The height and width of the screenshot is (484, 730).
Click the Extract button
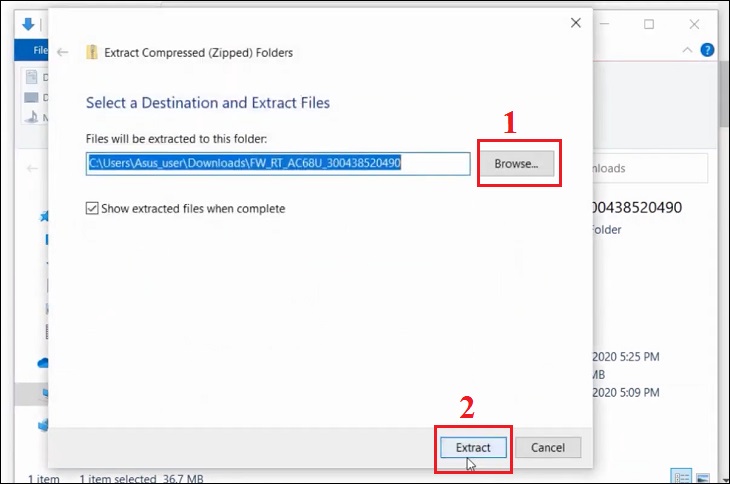point(473,447)
